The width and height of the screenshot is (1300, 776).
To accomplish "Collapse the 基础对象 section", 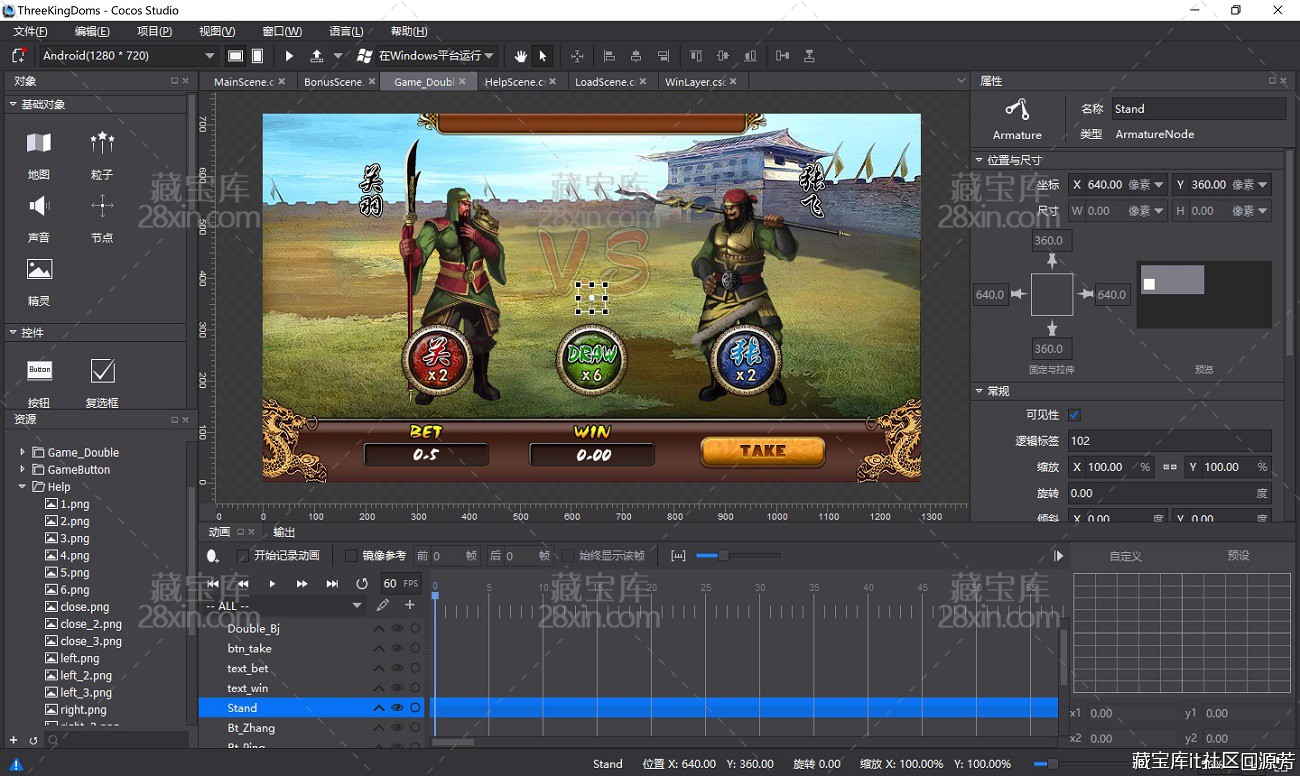I will 13,104.
